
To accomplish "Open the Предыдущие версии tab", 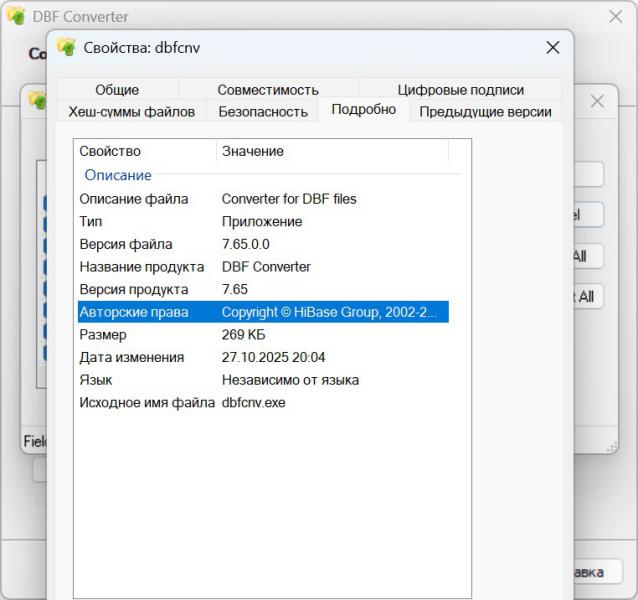I will pyautogui.click(x=485, y=111).
